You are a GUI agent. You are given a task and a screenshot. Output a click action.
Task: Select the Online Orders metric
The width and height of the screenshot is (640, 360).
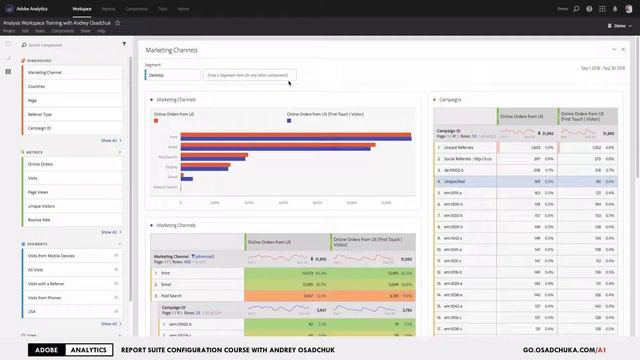pyautogui.click(x=72, y=164)
